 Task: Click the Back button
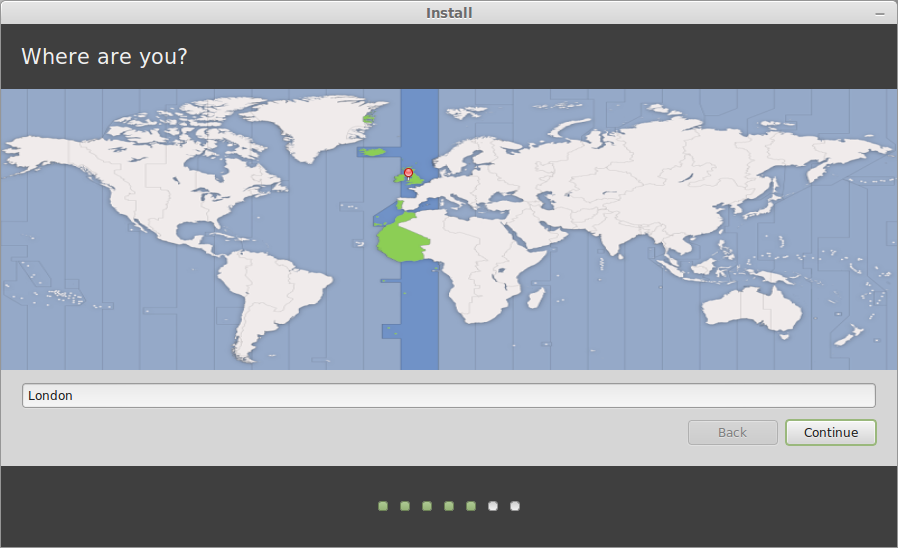coord(732,432)
